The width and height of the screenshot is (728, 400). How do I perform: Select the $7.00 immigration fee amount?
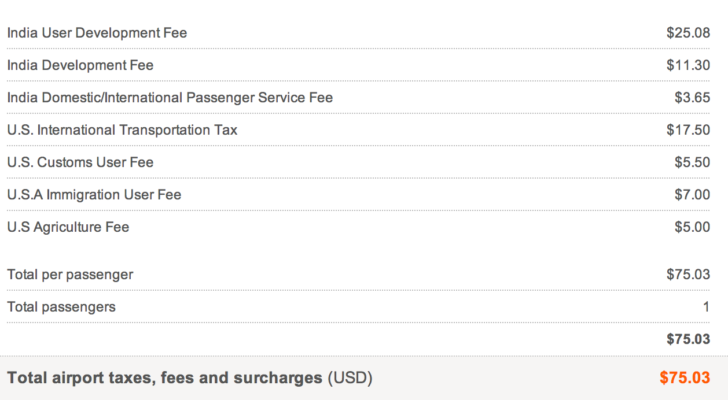pyautogui.click(x=692, y=195)
